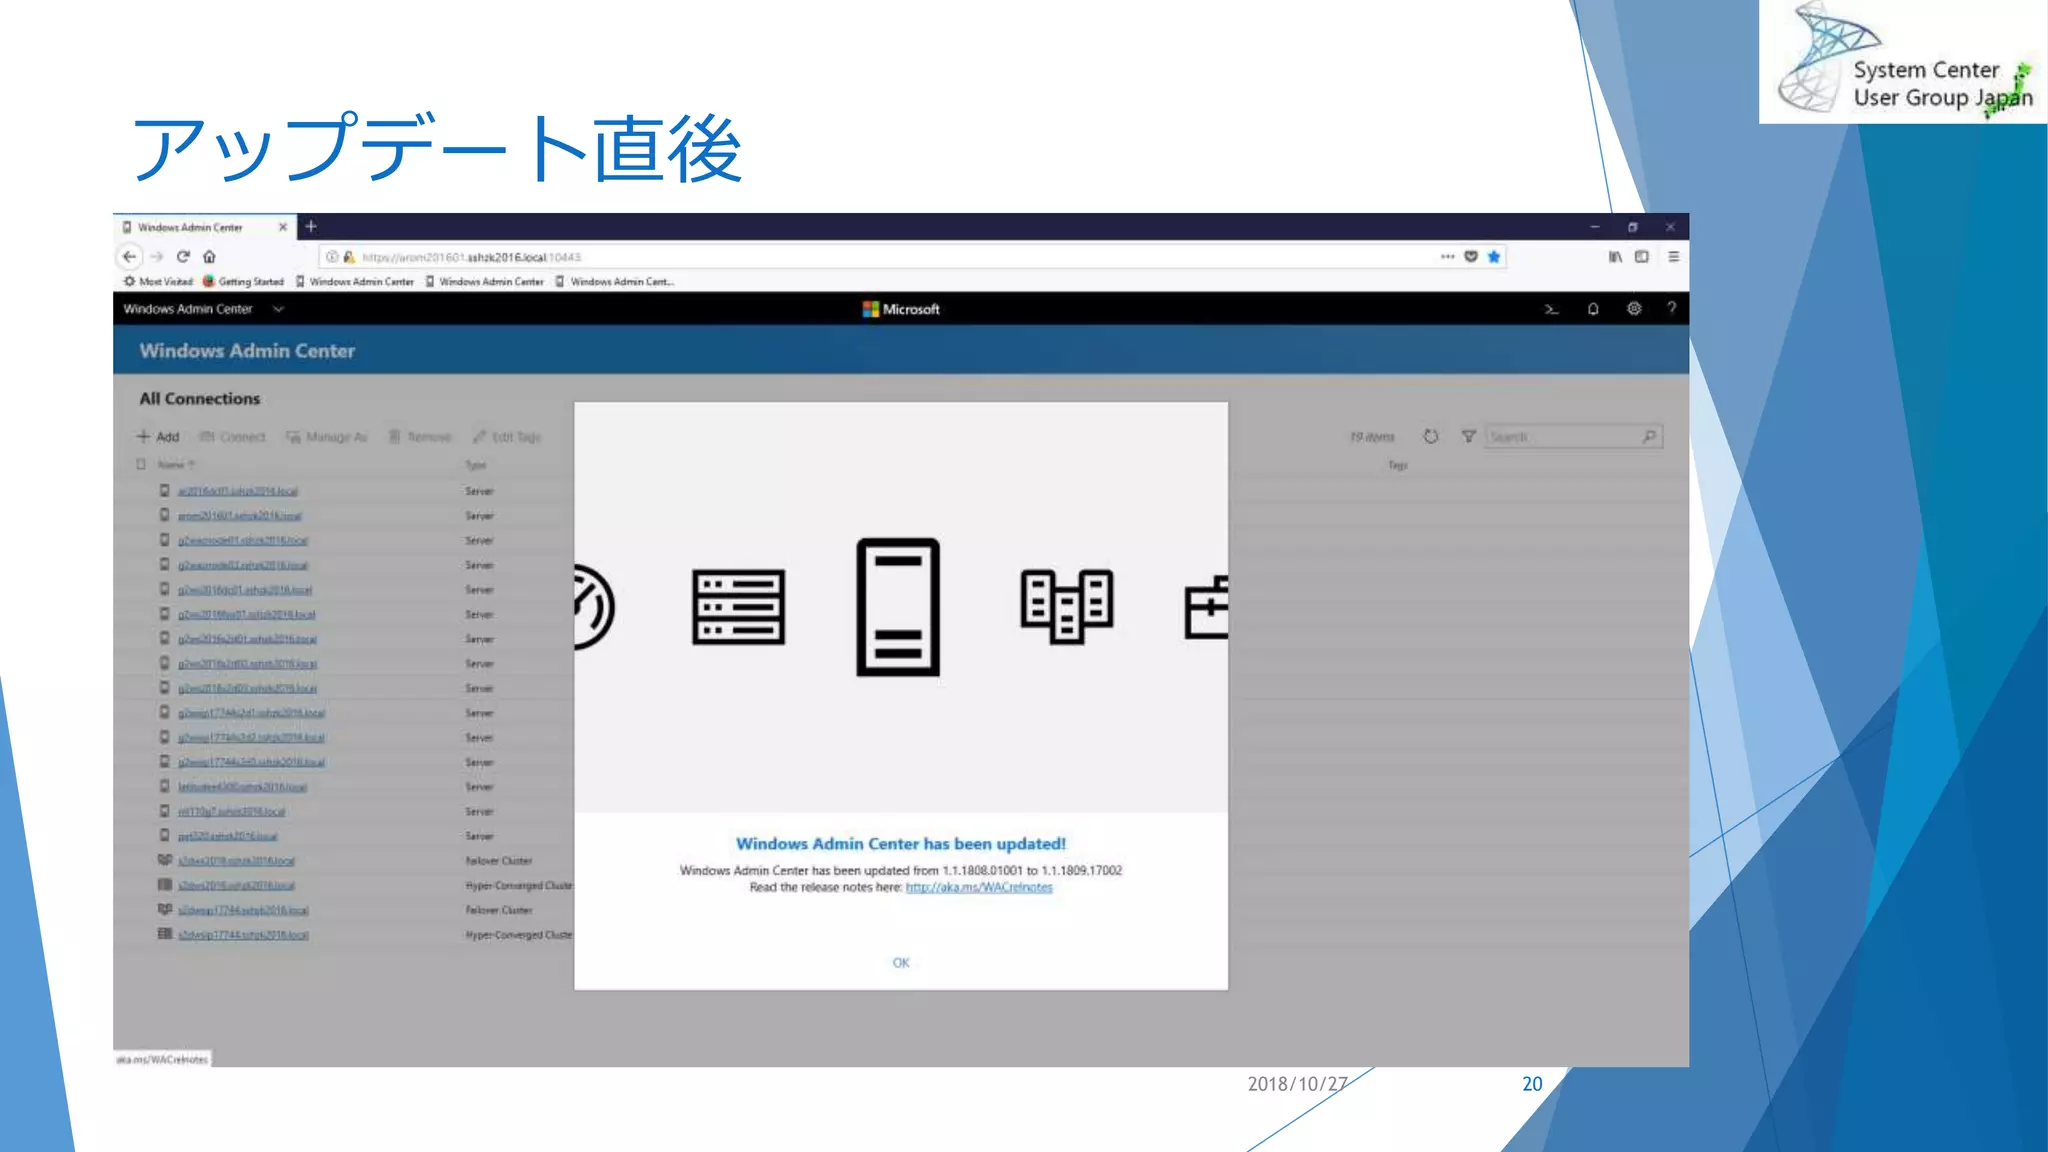Close the Windows Admin Center tab
The width and height of the screenshot is (2048, 1152).
tap(283, 227)
